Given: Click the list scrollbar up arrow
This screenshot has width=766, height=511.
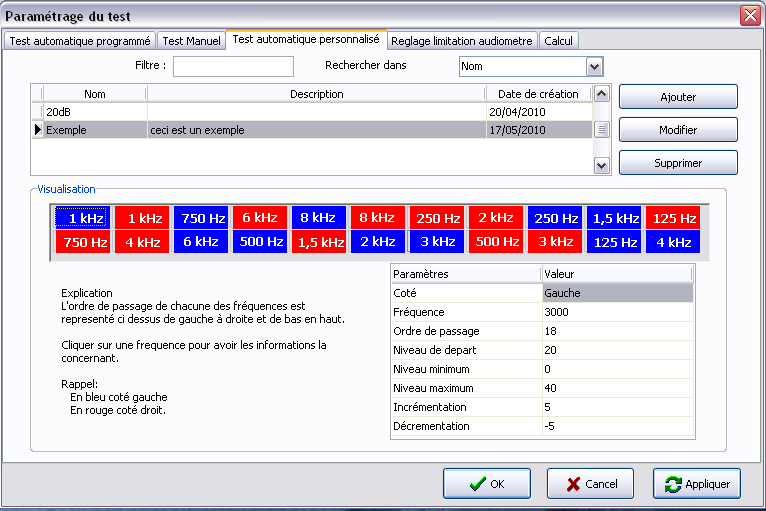Looking at the screenshot, I should tap(602, 93).
